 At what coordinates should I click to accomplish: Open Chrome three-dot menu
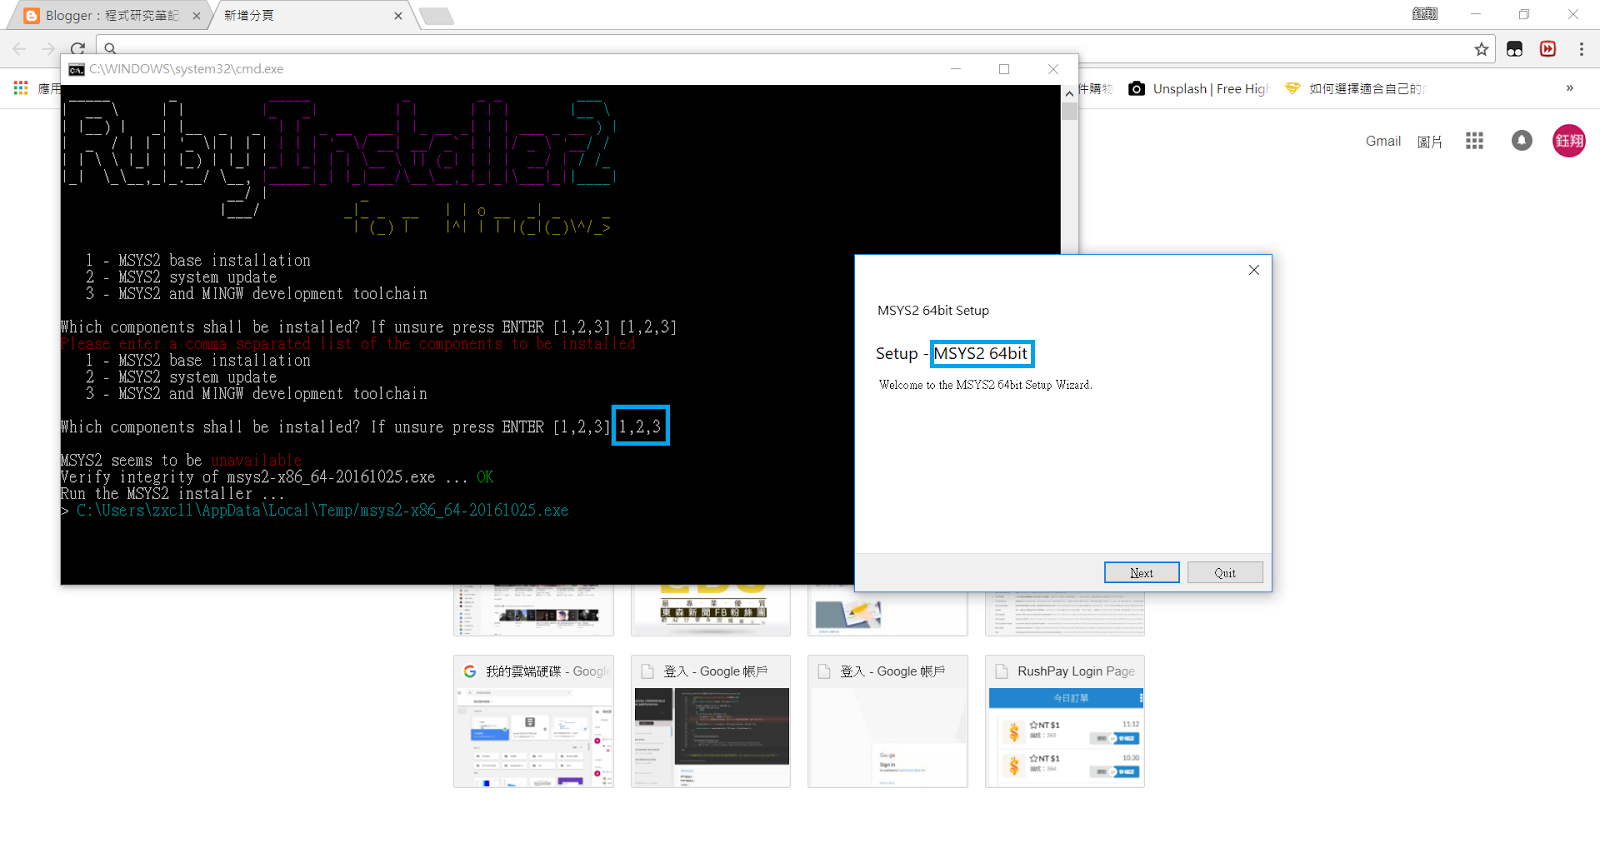point(1581,49)
